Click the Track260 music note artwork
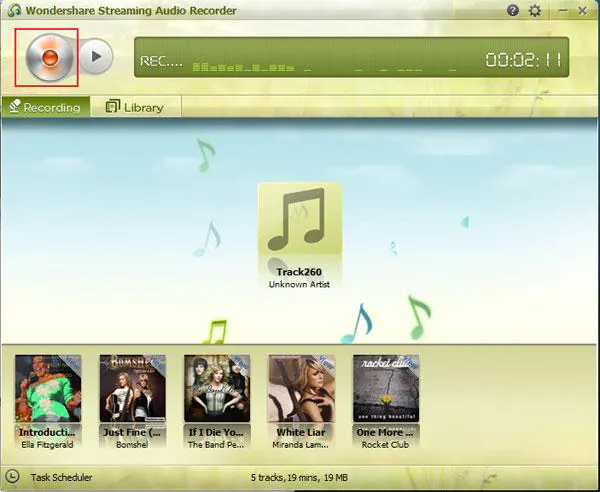This screenshot has width=600, height=492. pos(300,220)
